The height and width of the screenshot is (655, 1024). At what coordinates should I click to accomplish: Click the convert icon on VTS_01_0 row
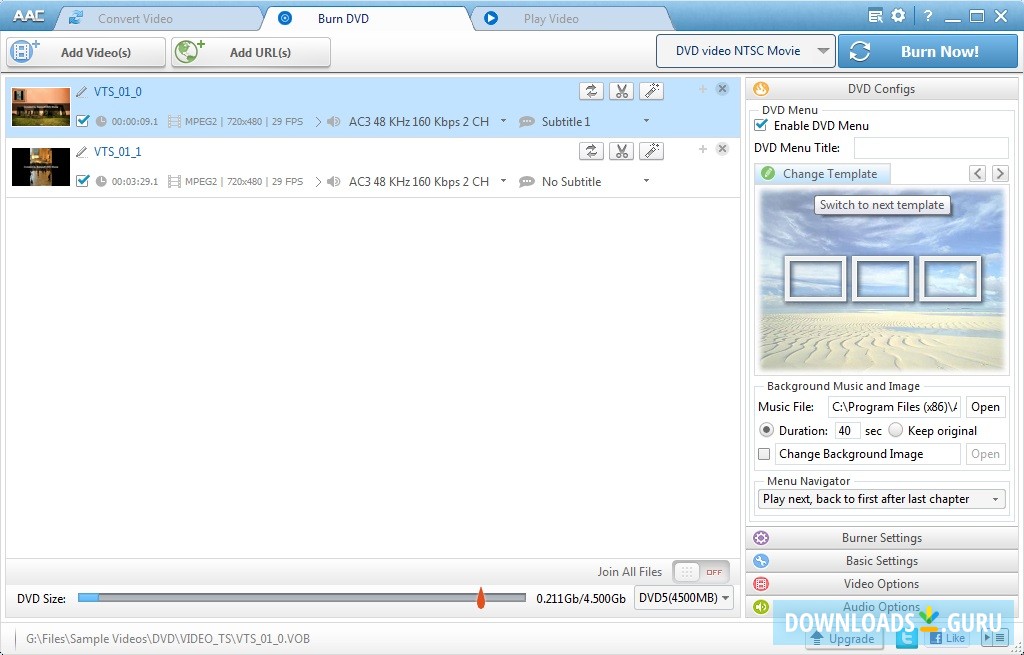(x=591, y=91)
